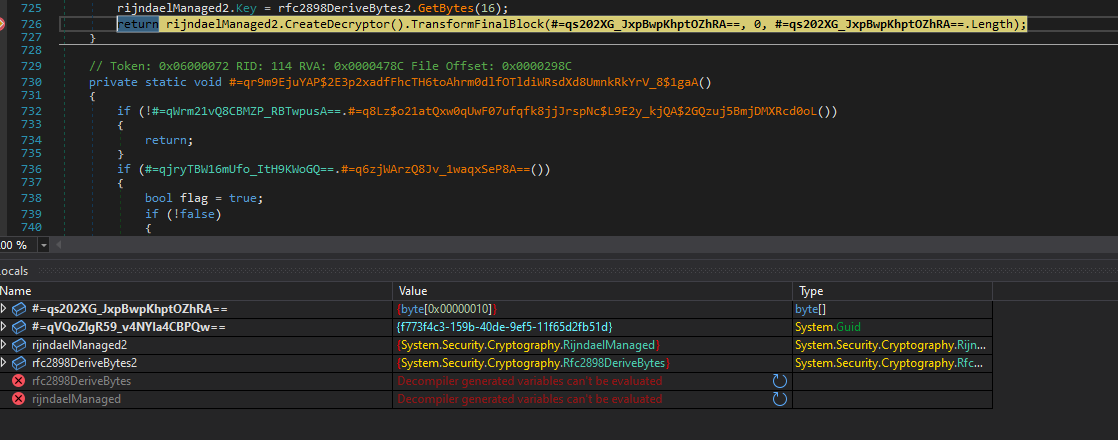
Task: Click 'Decompiler generated variables can't be evaluated' for rfc2898DeriveBytes
Action: point(530,381)
